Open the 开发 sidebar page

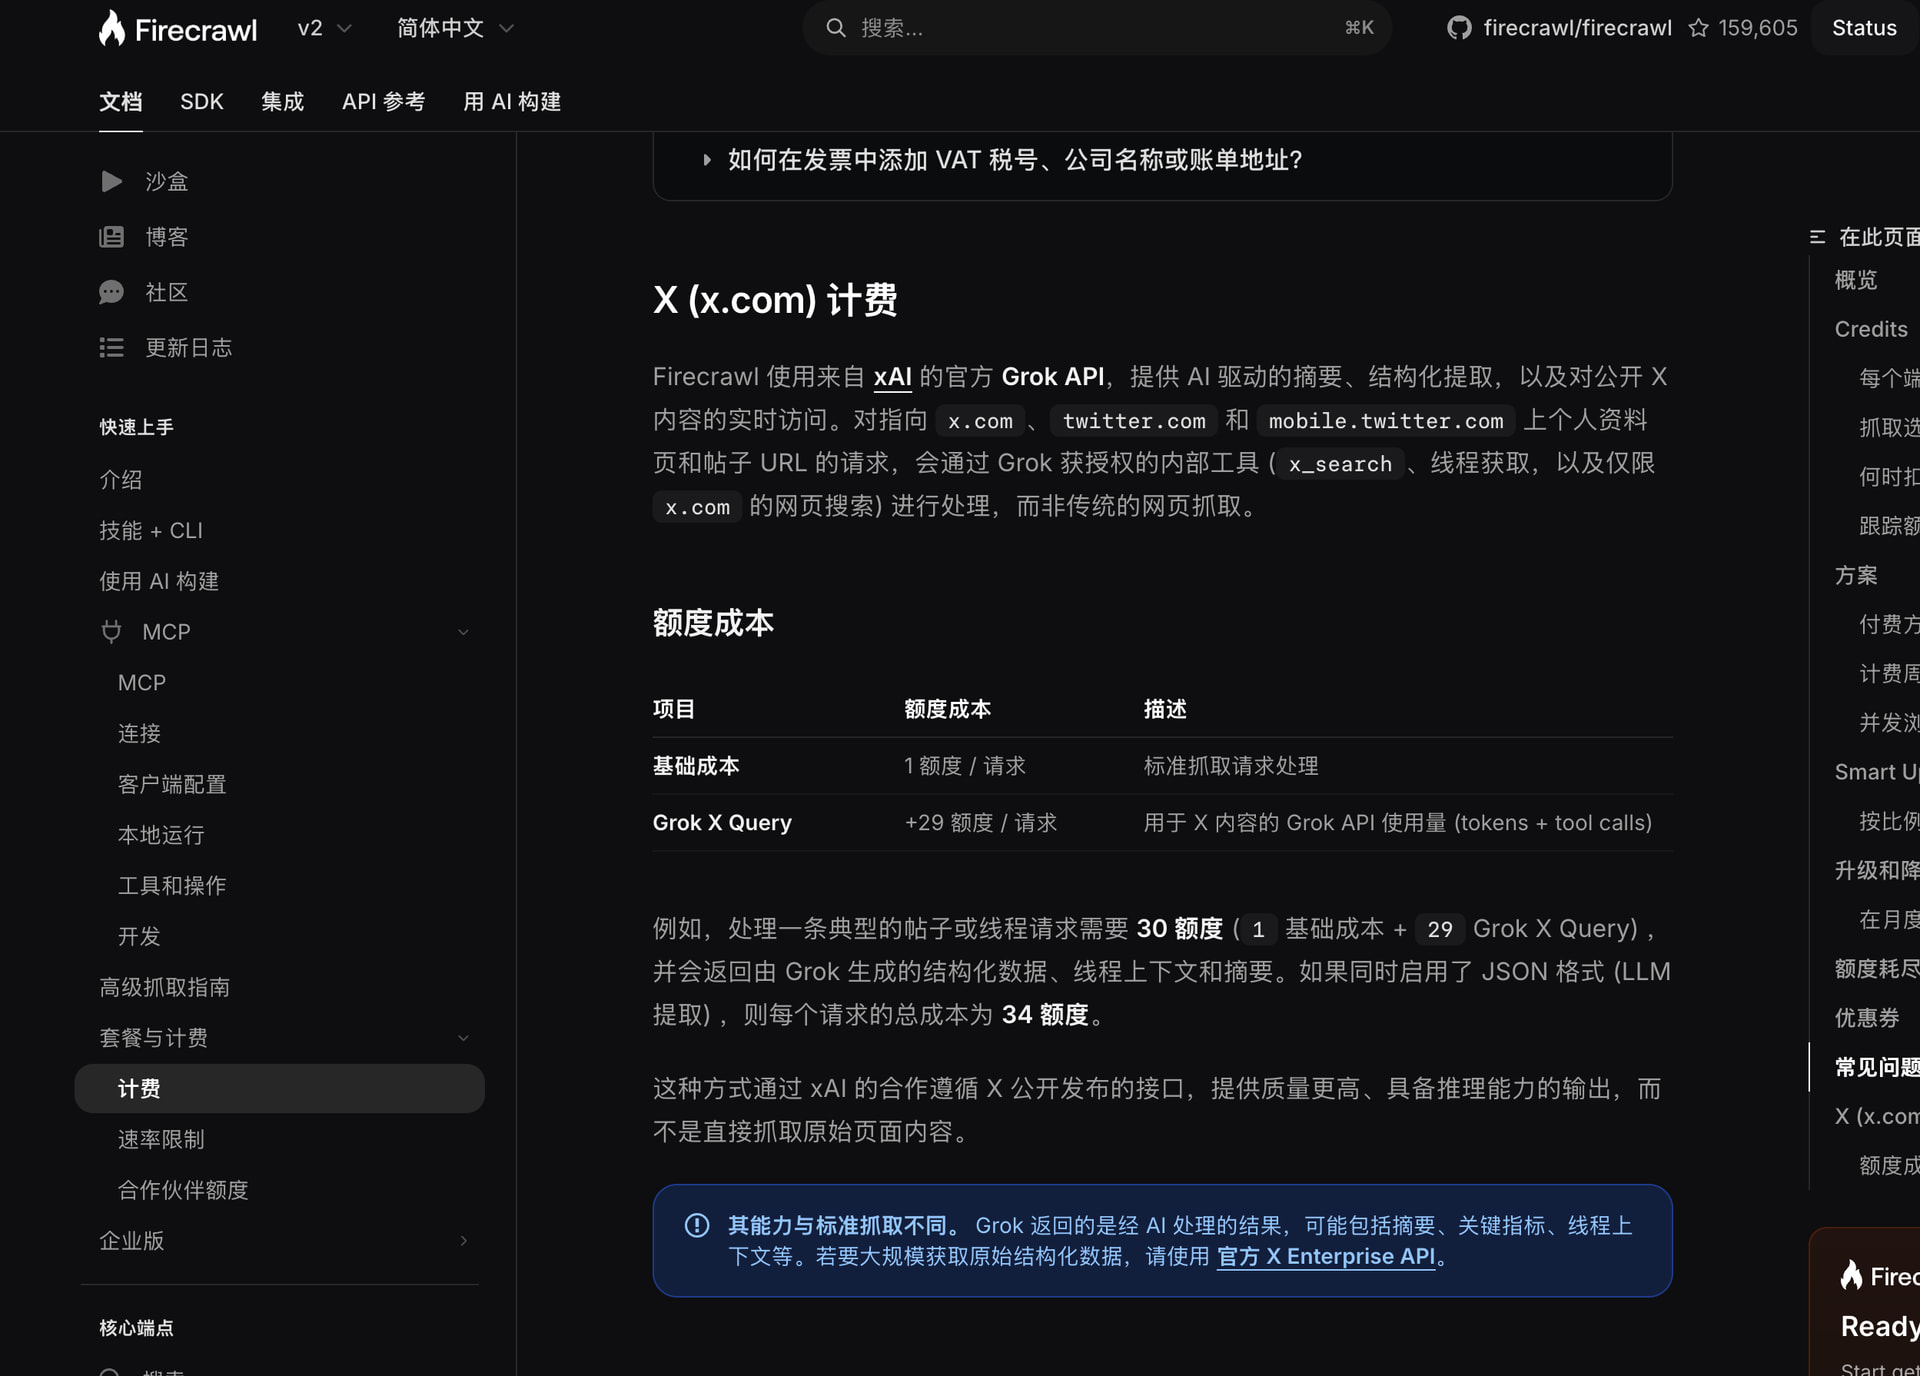[x=139, y=937]
